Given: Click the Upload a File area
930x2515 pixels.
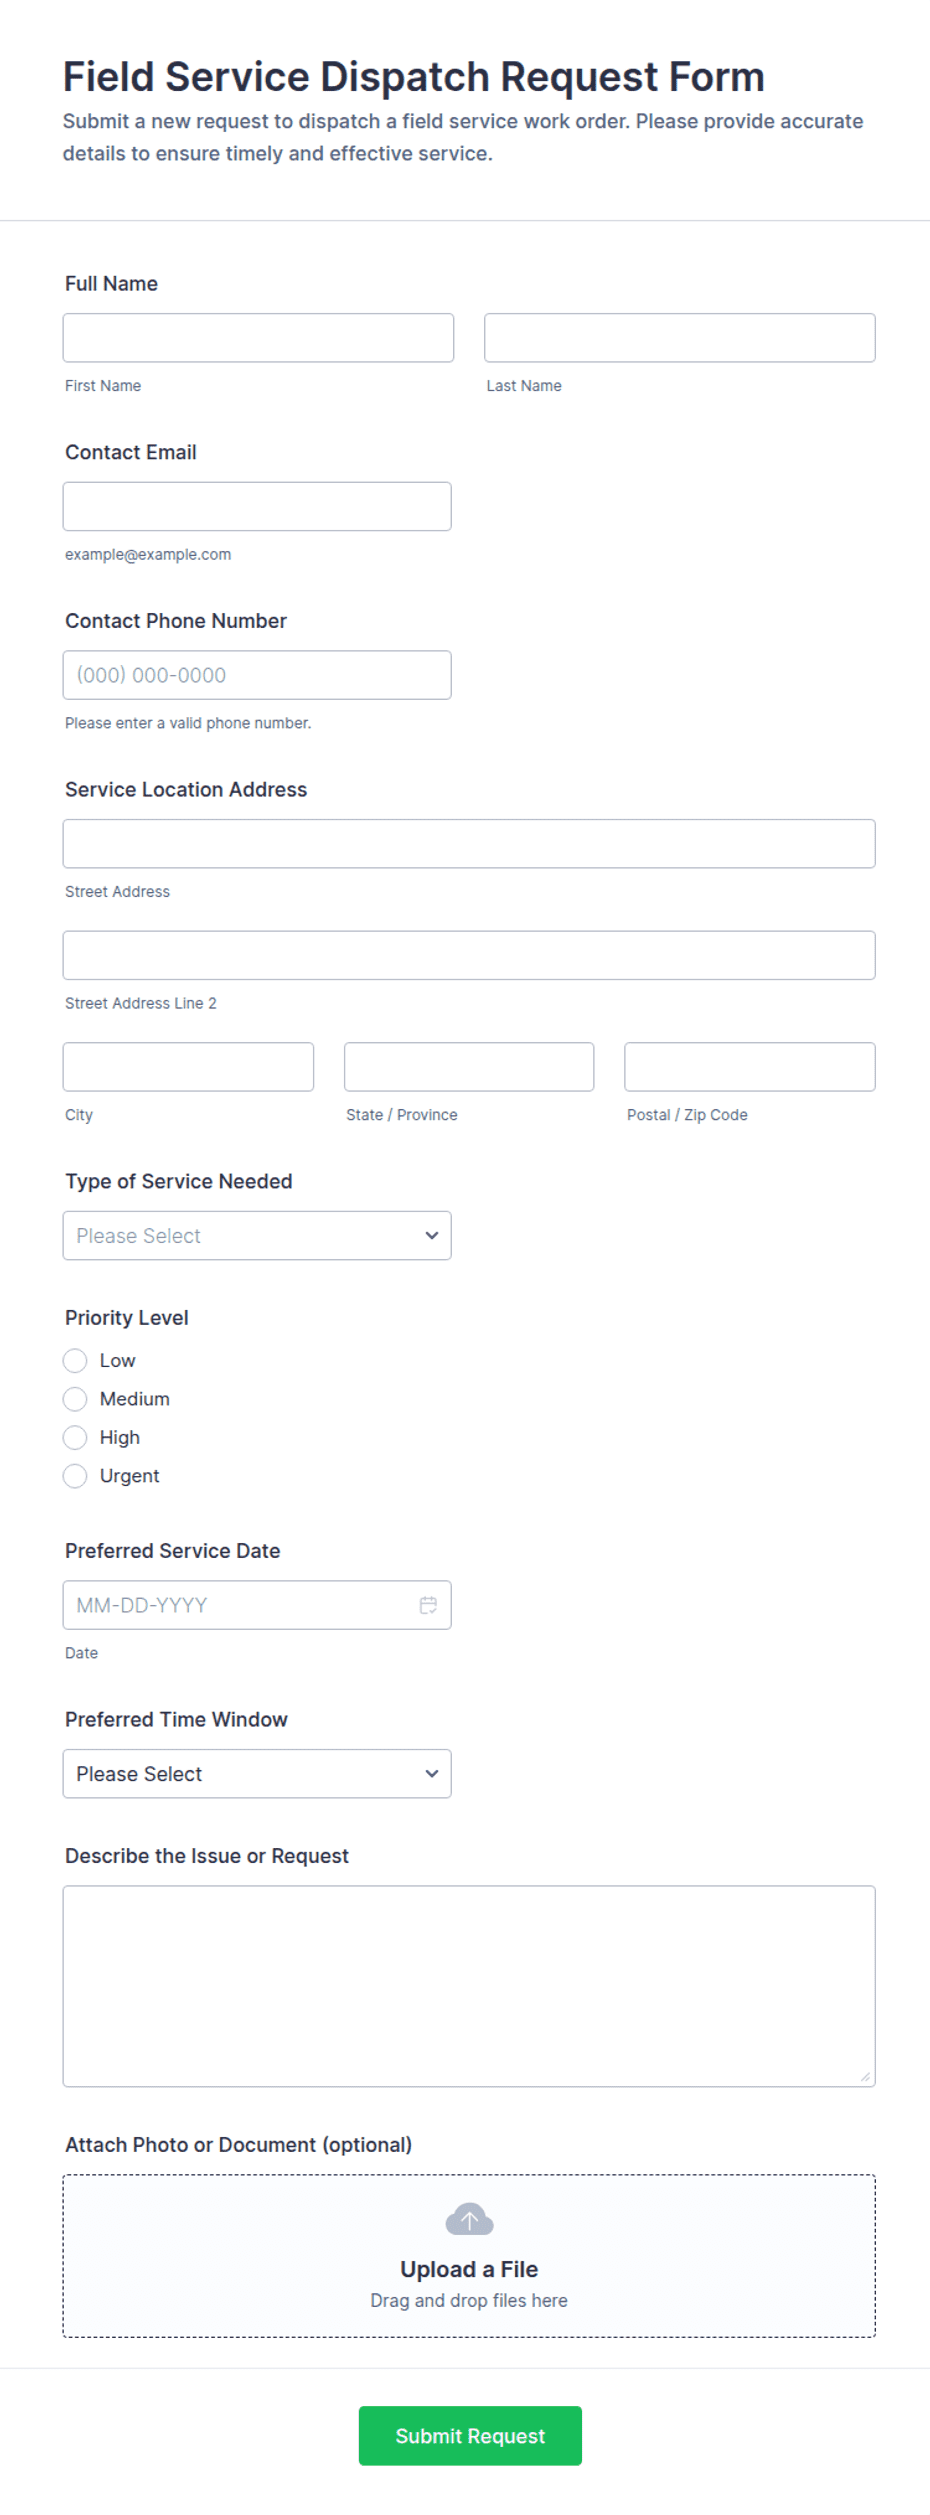Looking at the screenshot, I should (469, 2256).
